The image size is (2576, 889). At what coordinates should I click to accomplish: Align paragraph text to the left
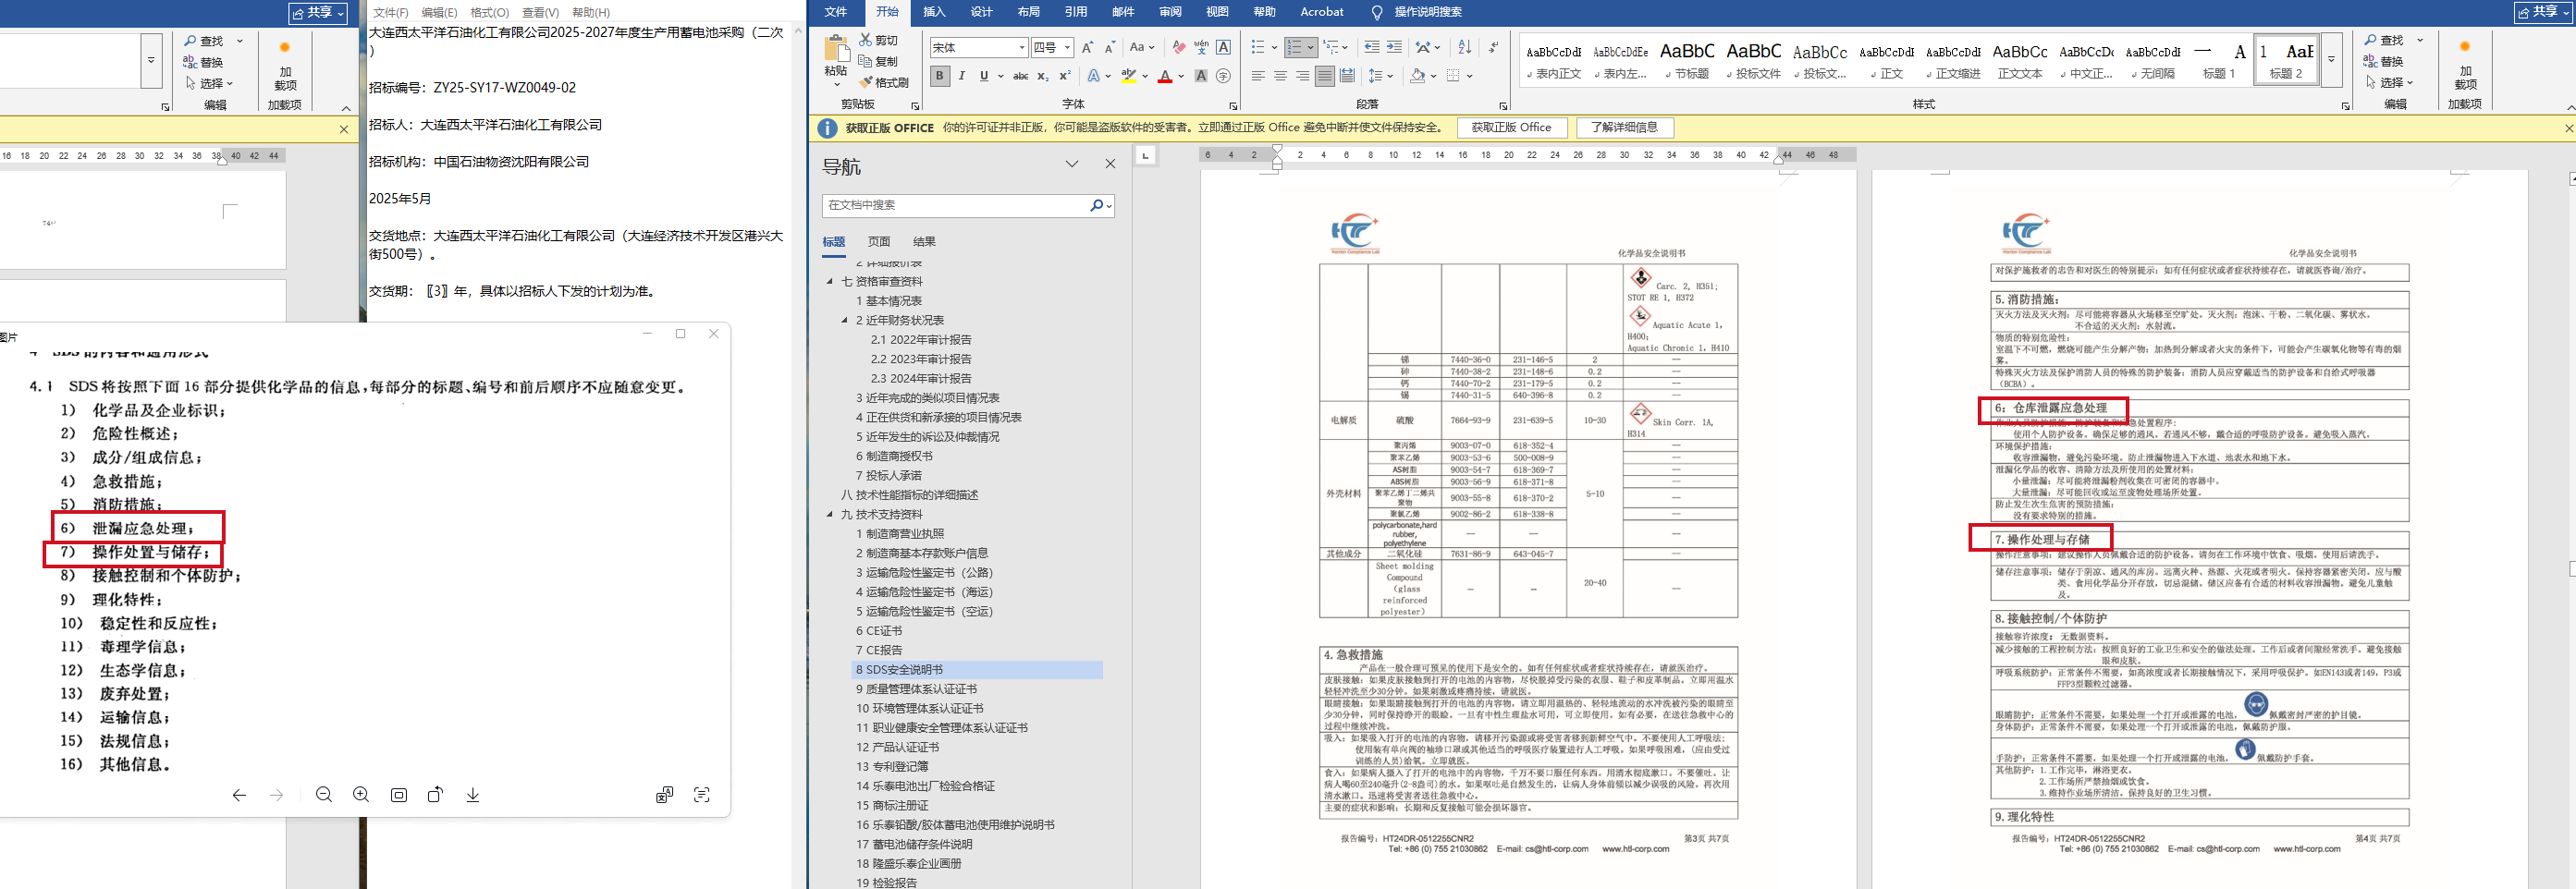[x=1258, y=76]
